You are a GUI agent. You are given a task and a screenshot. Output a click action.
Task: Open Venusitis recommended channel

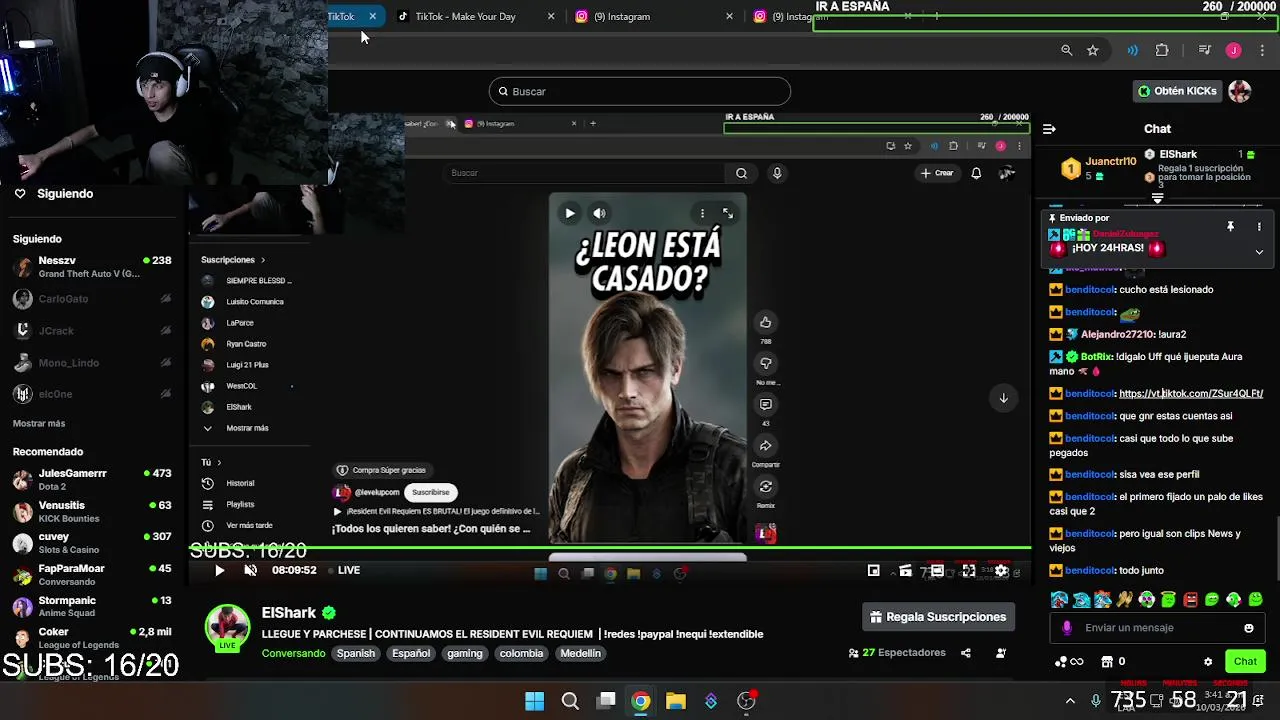coord(93,512)
